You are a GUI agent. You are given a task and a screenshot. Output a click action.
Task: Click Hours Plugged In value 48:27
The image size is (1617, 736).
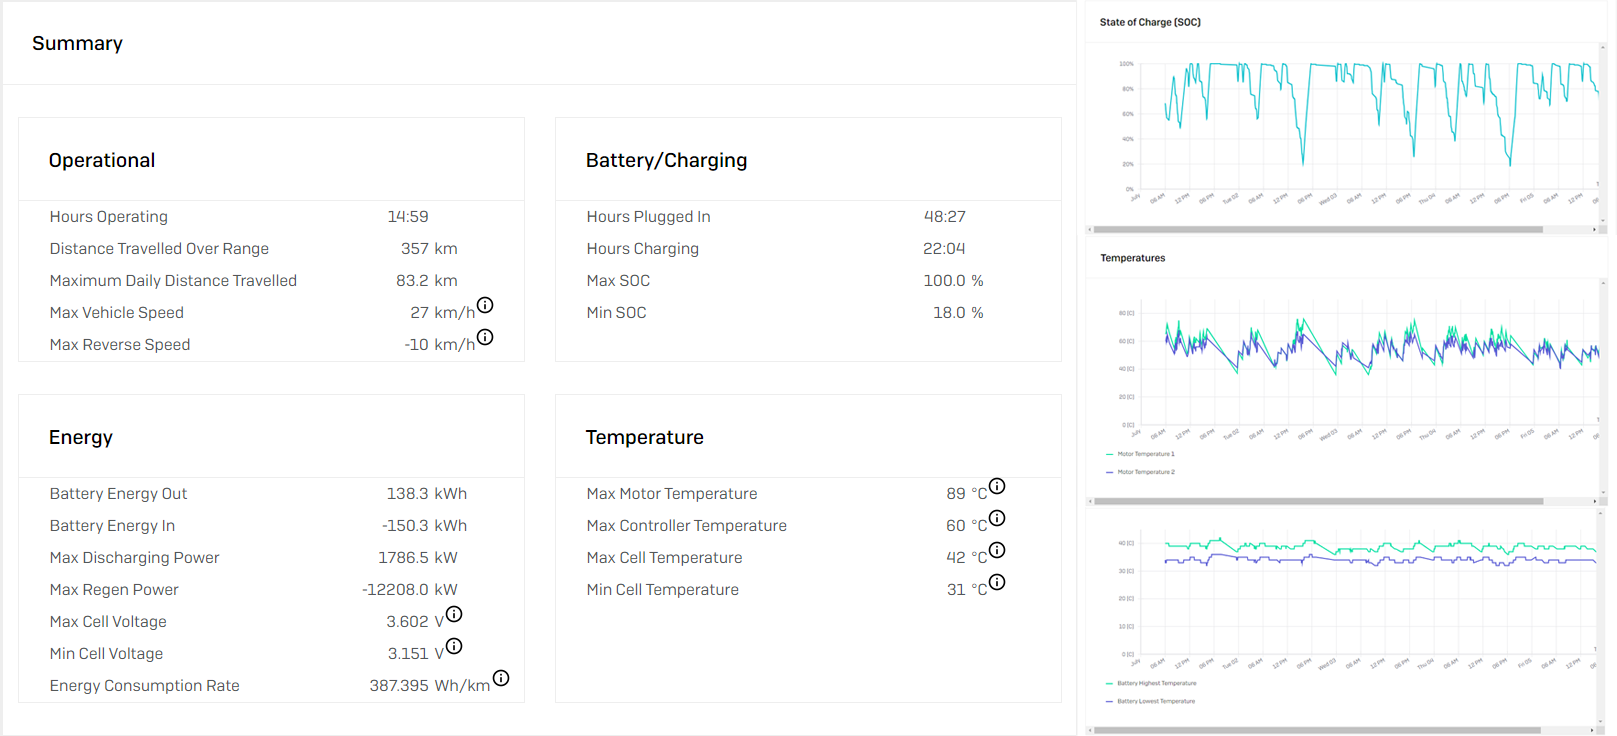tap(945, 217)
